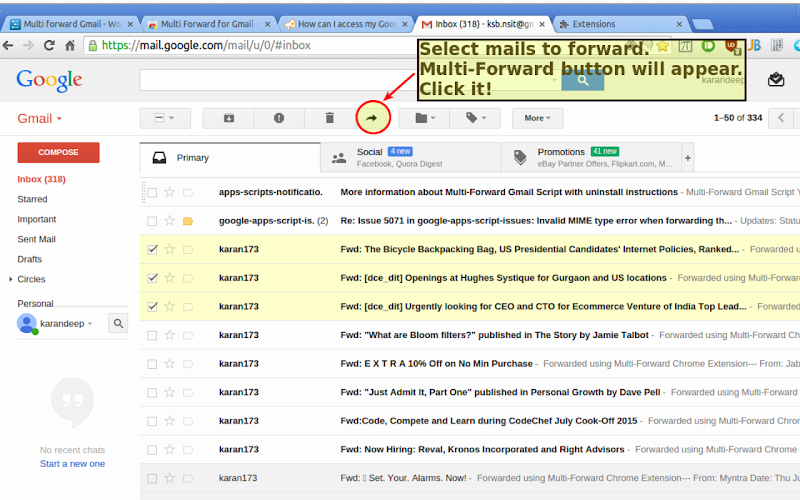800x500 pixels.
Task: Archive the selected mails
Action: (229, 118)
